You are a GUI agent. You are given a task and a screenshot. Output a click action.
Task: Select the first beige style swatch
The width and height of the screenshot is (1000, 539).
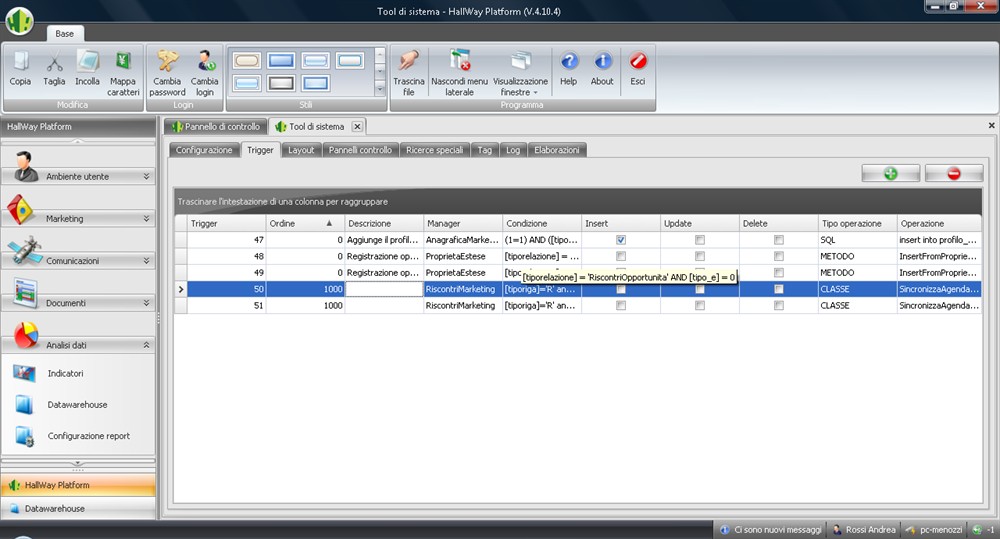(x=247, y=61)
